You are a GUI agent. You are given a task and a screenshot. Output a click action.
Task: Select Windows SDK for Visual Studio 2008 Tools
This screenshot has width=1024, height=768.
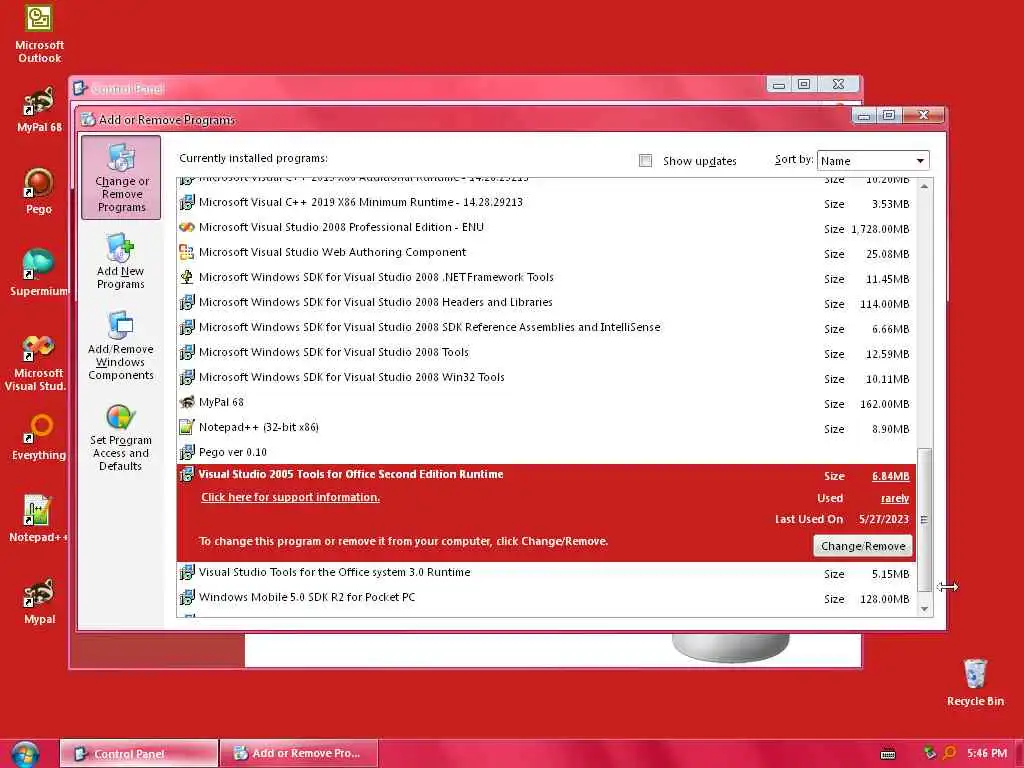point(546,353)
